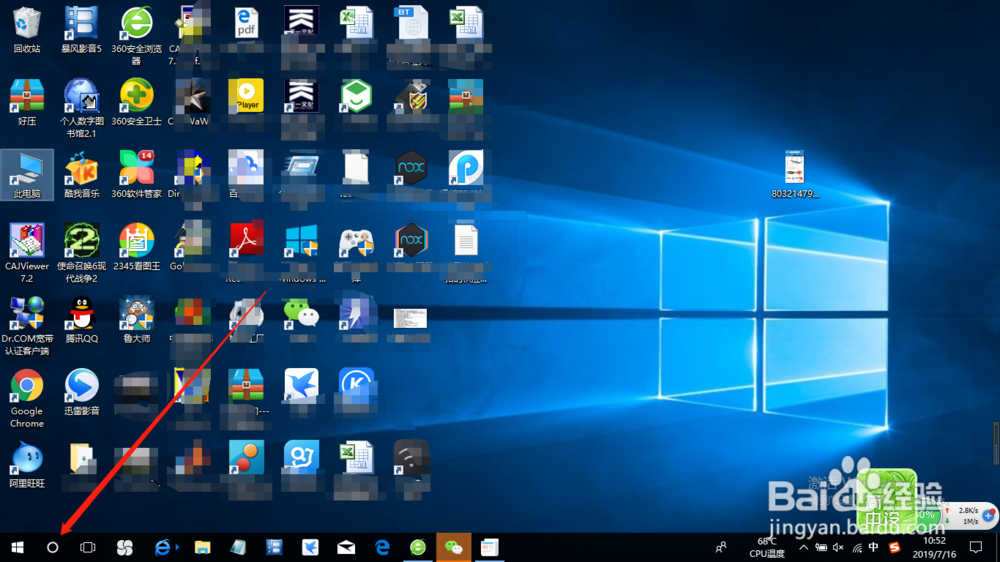This screenshot has height=562, width=1000.
Task: Launch Microsoft Edge from taskbar
Action: [x=382, y=547]
